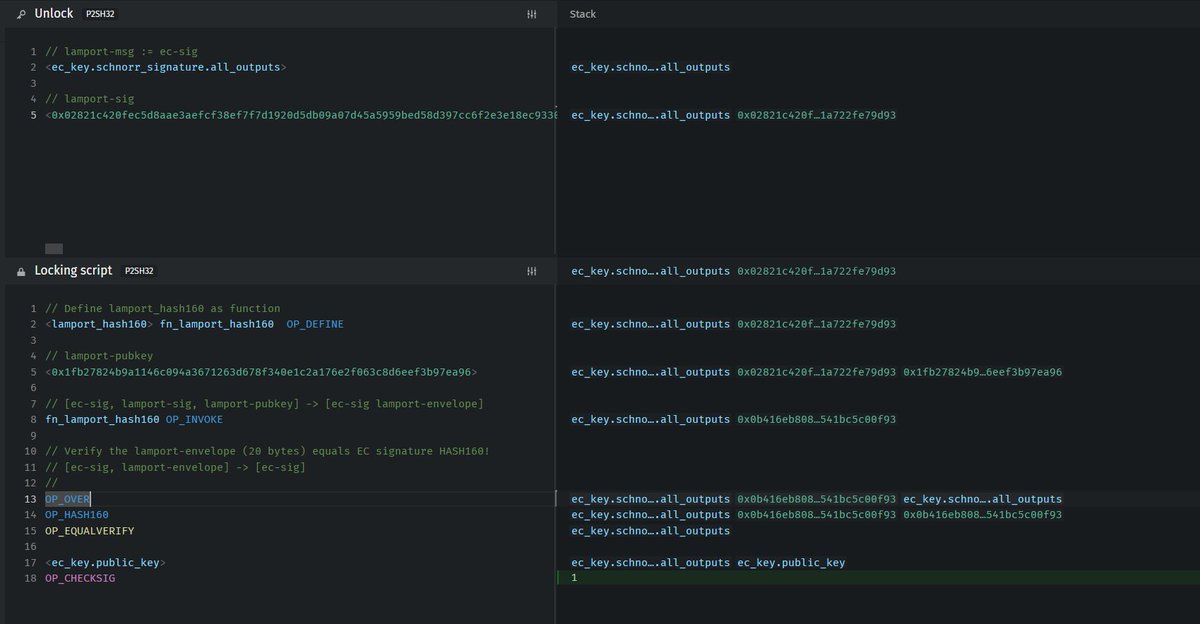
Task: Click lone stack item on unlock line 2 row
Action: [x=651, y=67]
